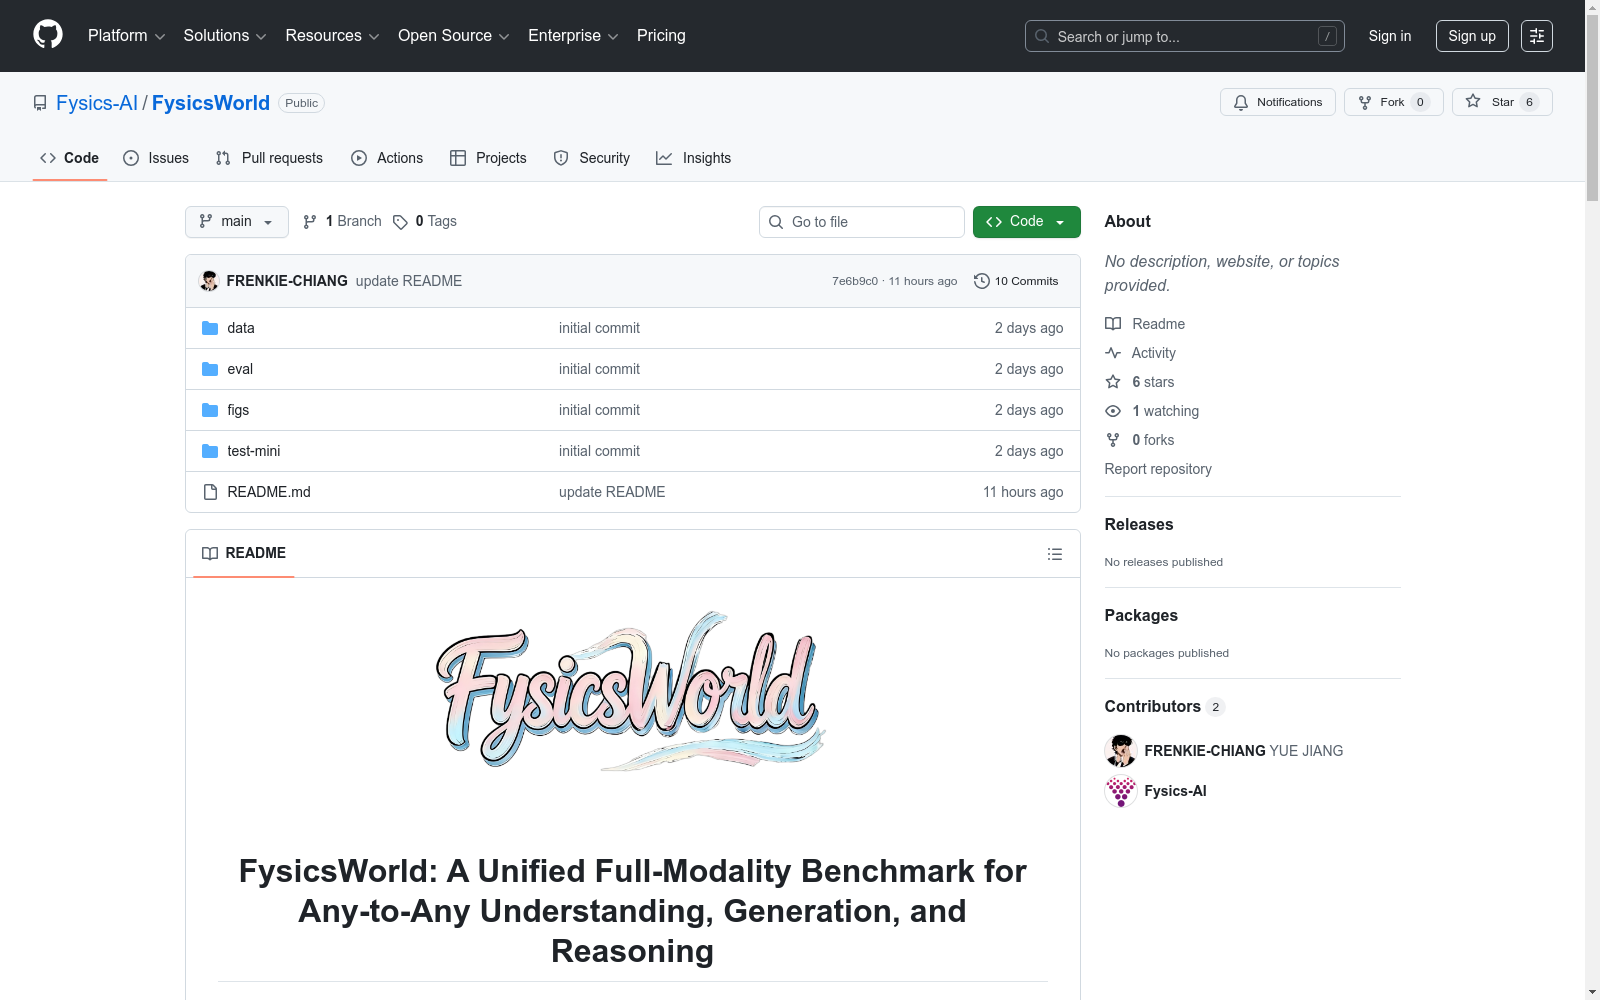Image resolution: width=1600 pixels, height=1000 pixels.
Task: View the 10 Commits history link
Action: [1016, 281]
